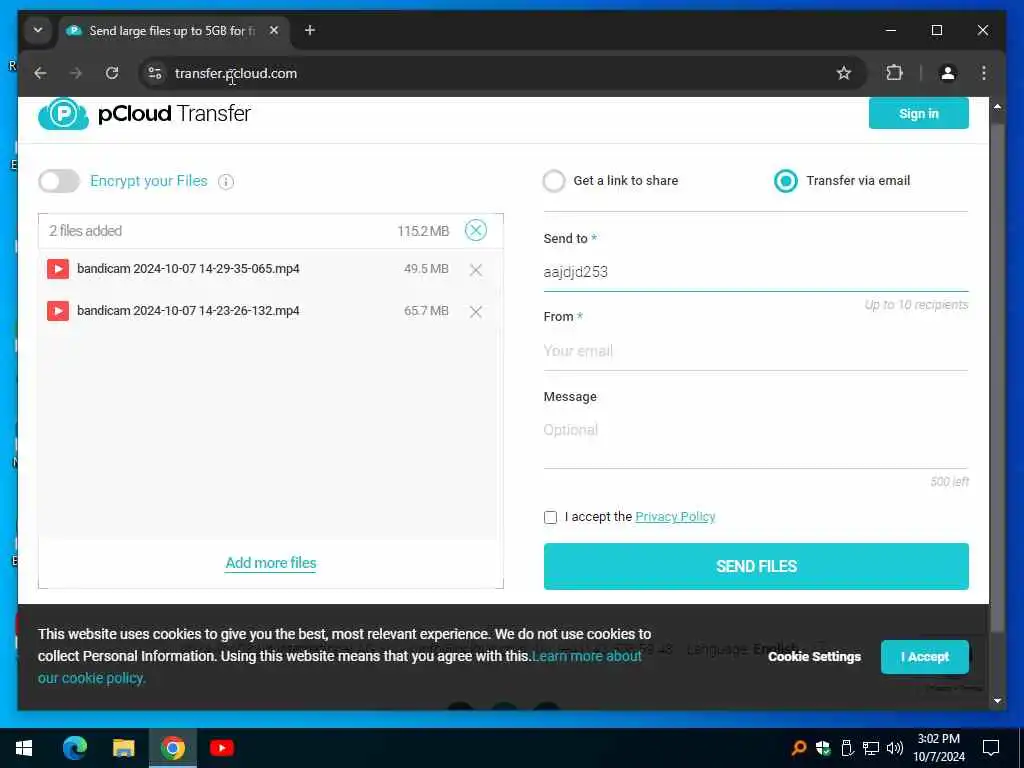
Task: Click the pCloud logo icon
Action: point(63,114)
